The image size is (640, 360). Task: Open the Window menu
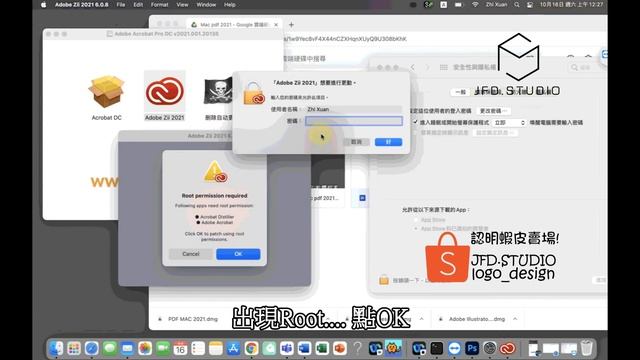pyautogui.click(x=206, y=5)
